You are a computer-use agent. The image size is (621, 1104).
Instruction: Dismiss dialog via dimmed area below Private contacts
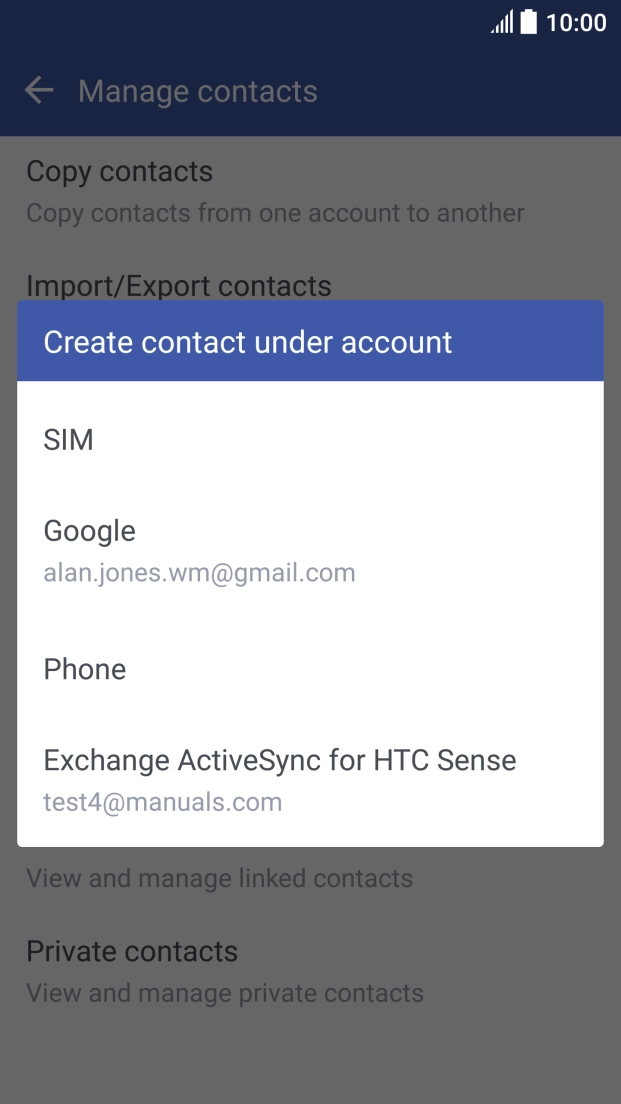tap(310, 1055)
